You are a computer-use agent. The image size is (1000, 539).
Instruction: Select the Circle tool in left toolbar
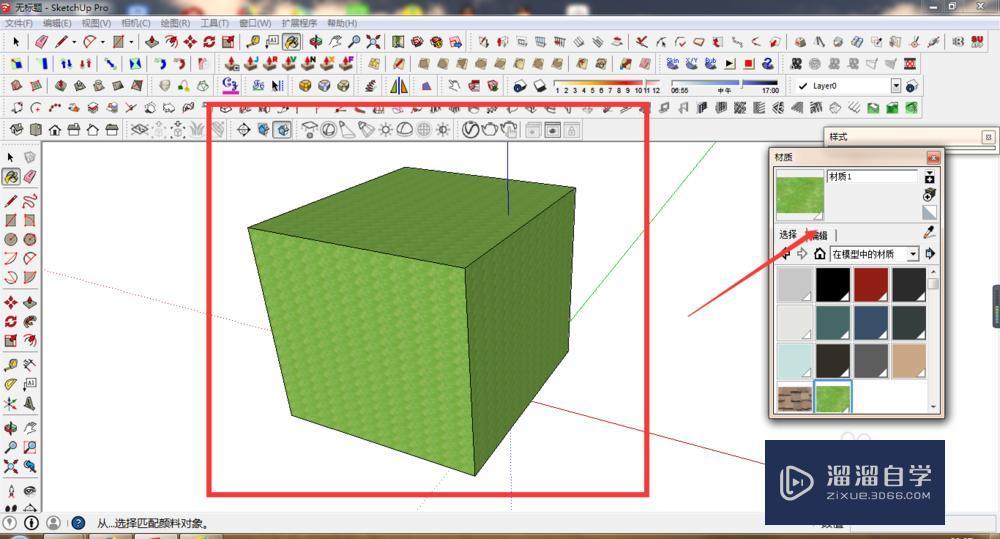11,239
